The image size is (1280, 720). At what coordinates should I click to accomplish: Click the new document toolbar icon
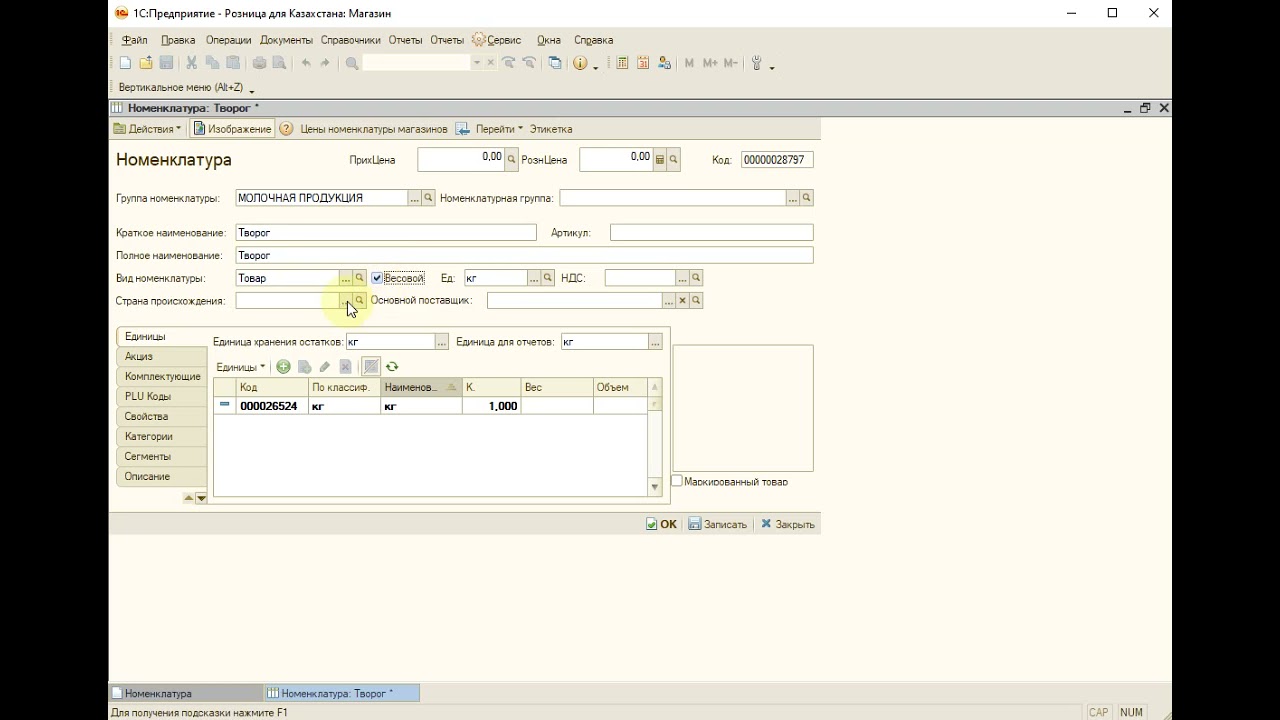[x=125, y=63]
